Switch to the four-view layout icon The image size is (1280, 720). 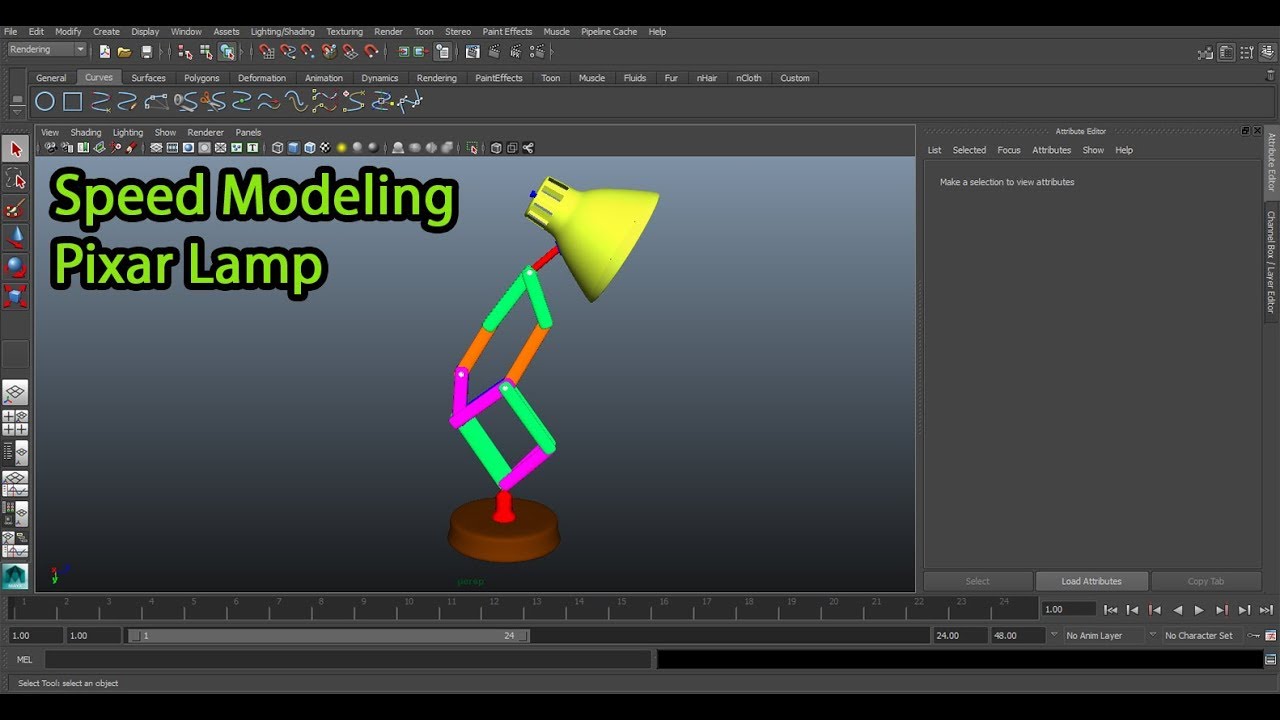click(15, 423)
